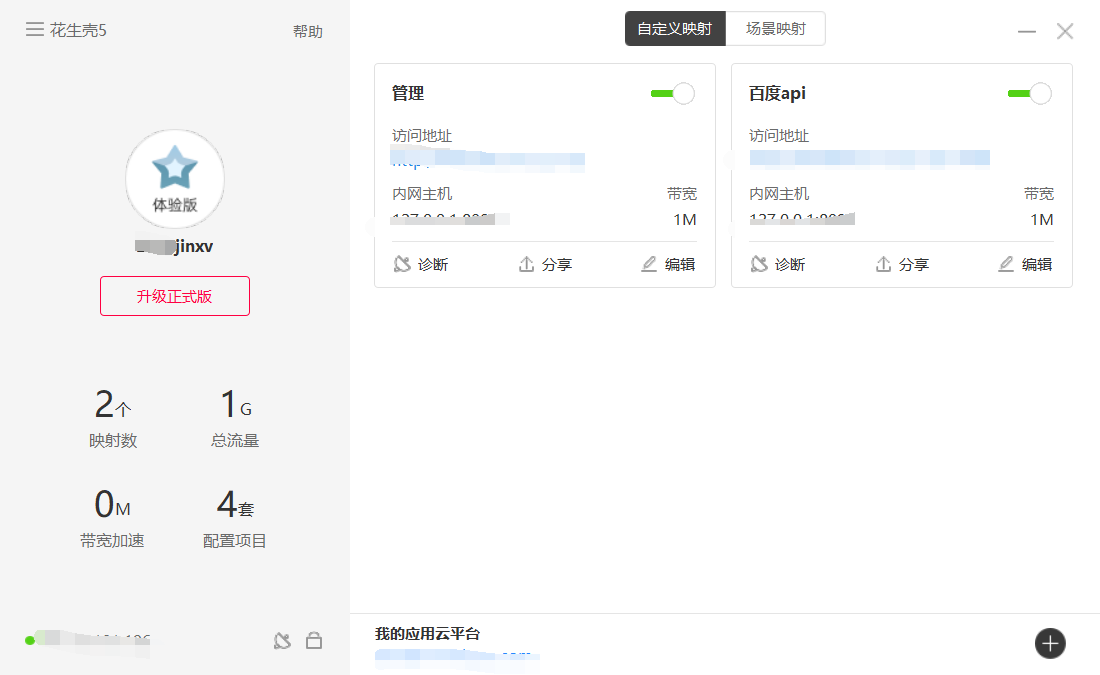
Task: Add a new mapping with plus button
Action: click(1049, 643)
